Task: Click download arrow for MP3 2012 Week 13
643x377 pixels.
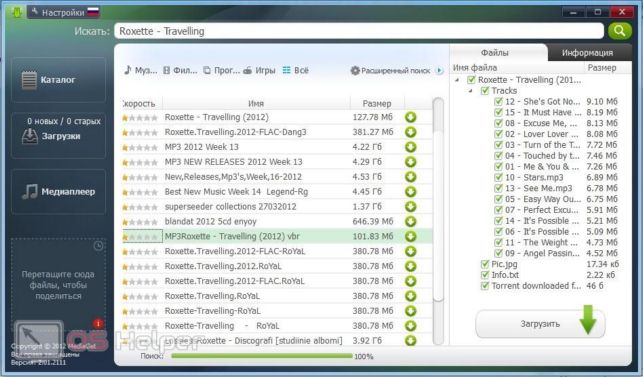Action: (x=410, y=147)
